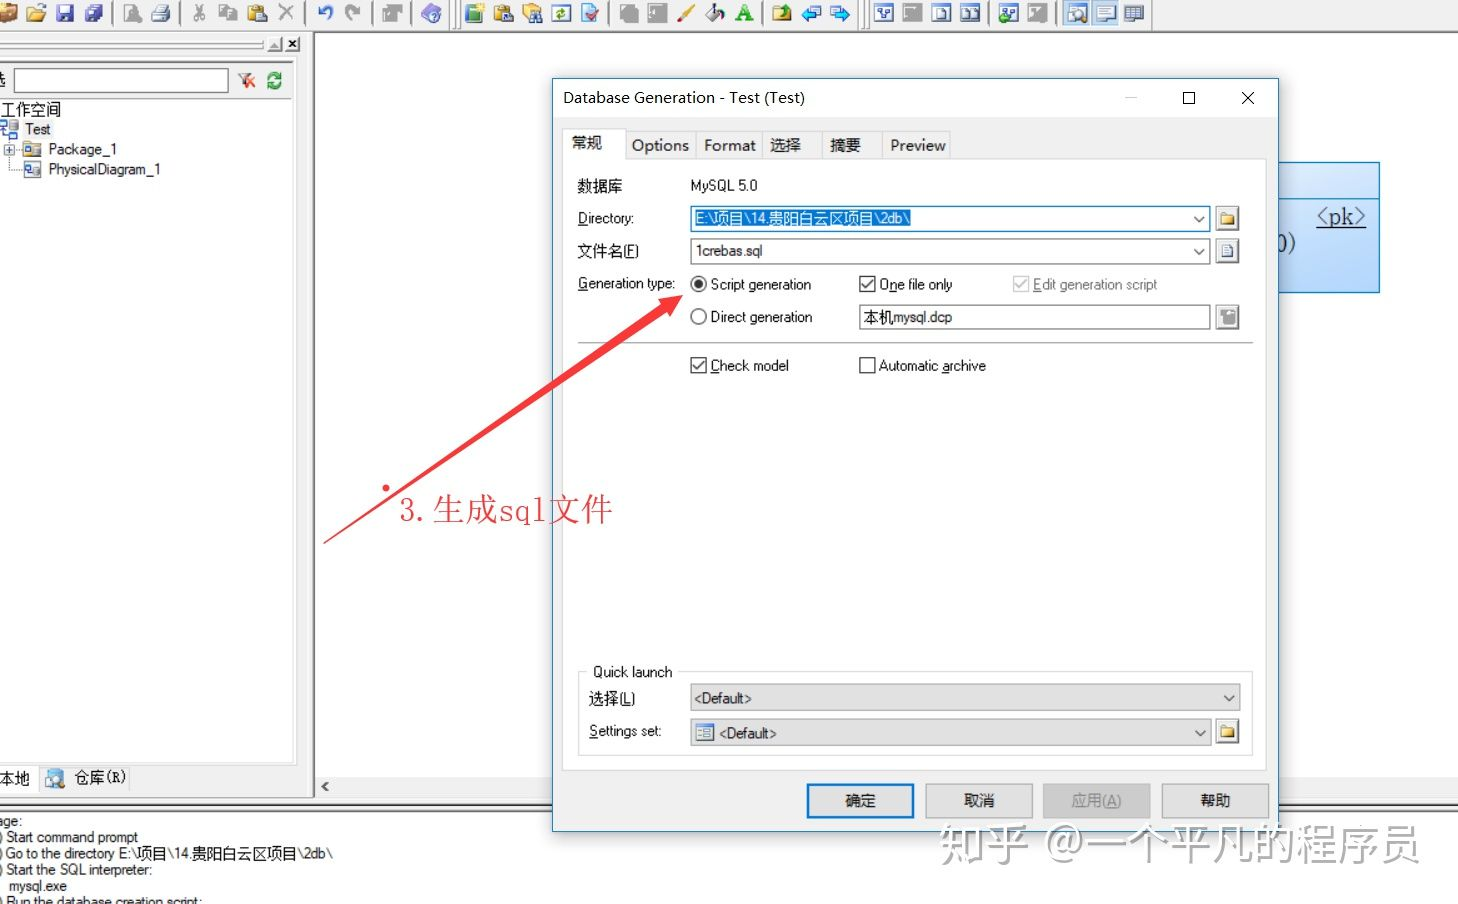Click the green letter A font icon
This screenshot has width=1458, height=904.
(744, 13)
